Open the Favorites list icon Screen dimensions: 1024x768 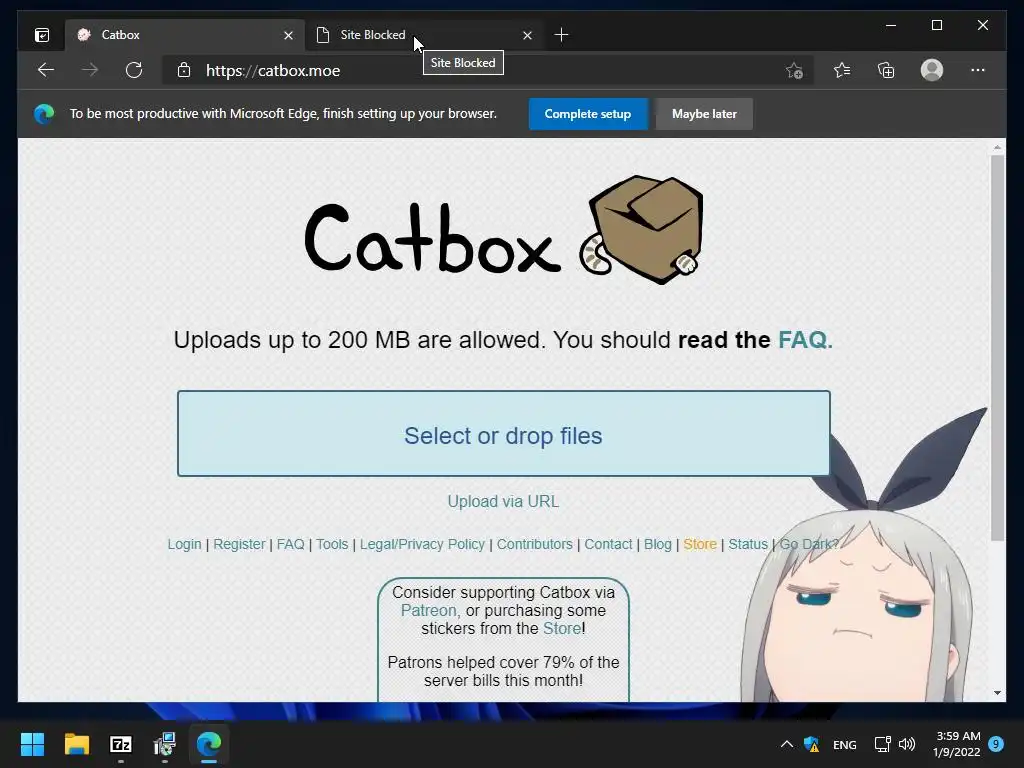click(842, 70)
